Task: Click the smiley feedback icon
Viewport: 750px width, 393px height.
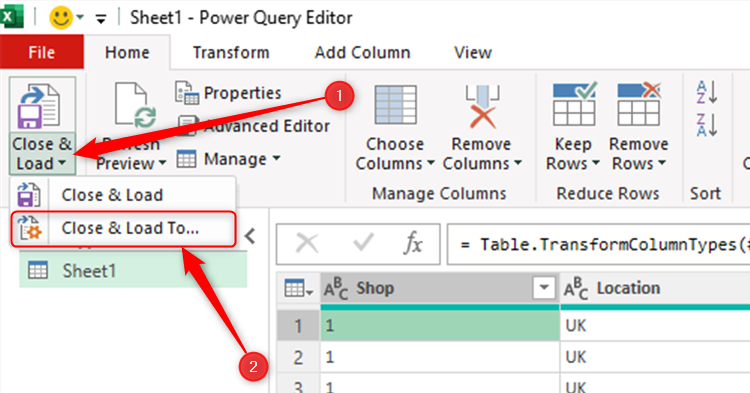Action: (x=61, y=18)
